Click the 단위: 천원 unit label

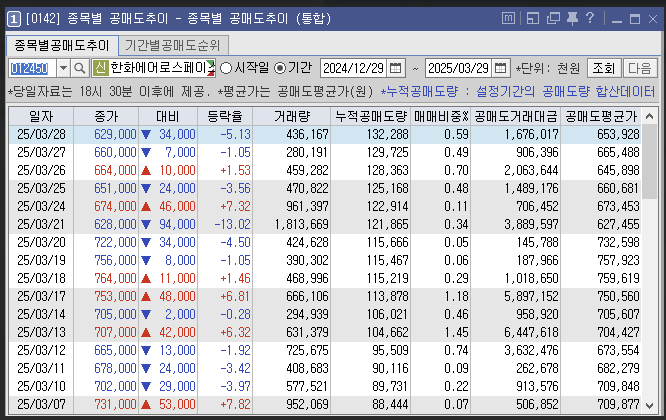547,68
